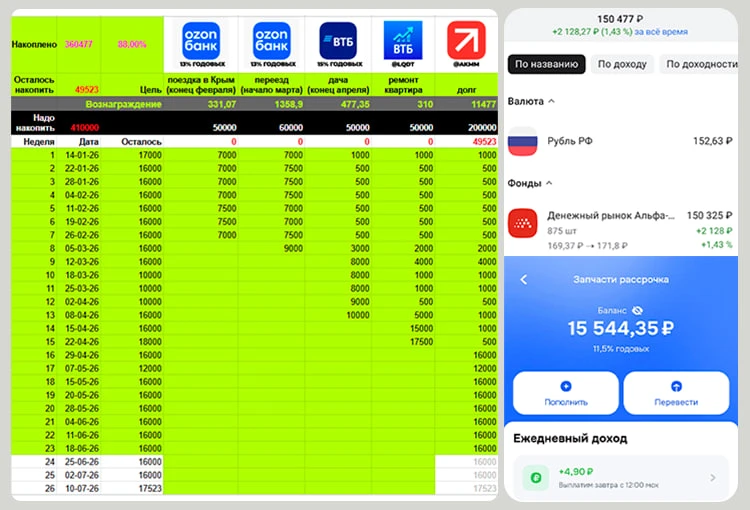Click the VTB investment chart logo
This screenshot has width=750, height=510.
coord(403,40)
